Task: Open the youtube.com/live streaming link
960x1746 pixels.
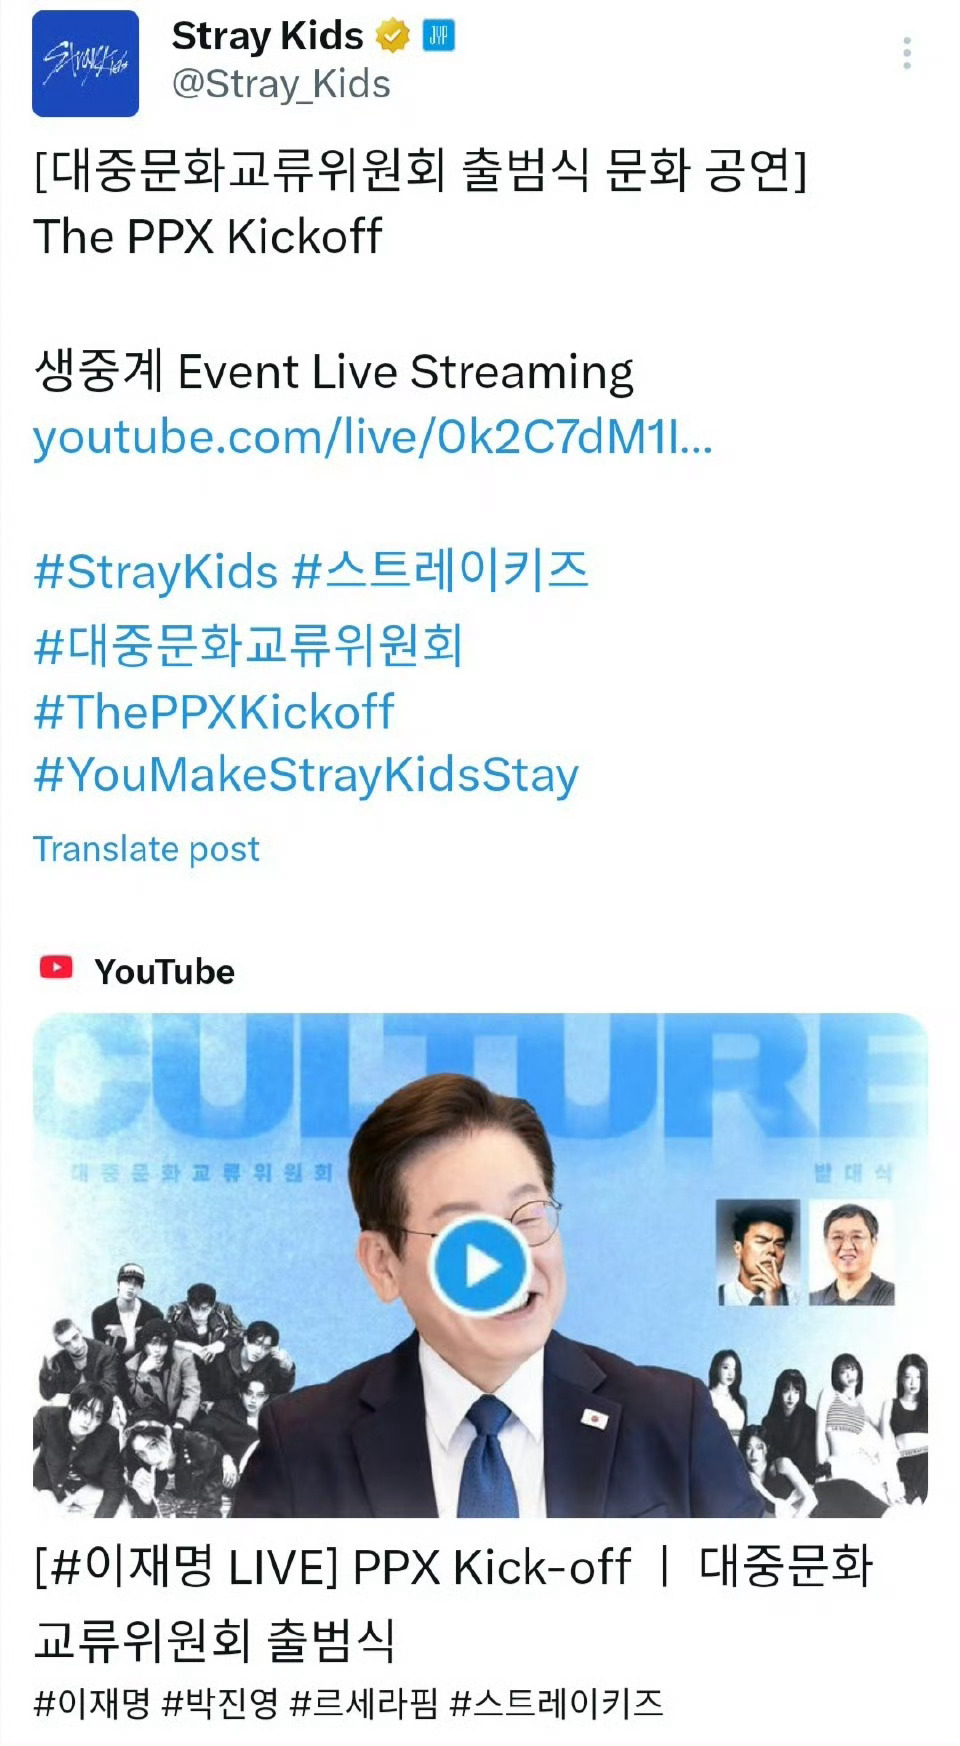Action: 372,438
